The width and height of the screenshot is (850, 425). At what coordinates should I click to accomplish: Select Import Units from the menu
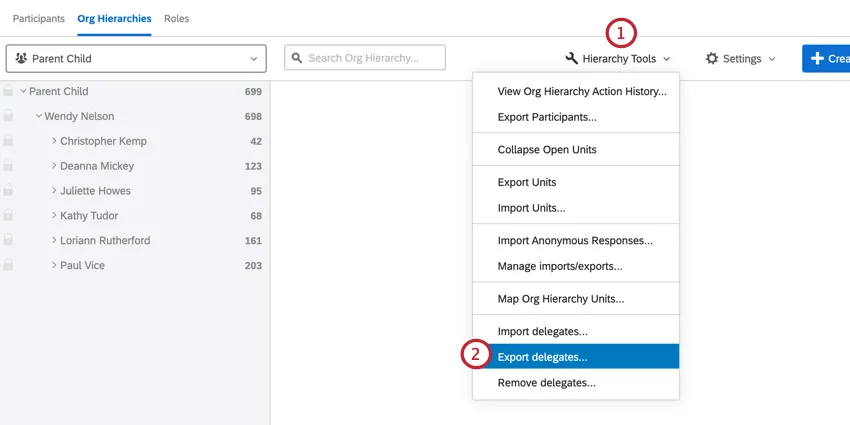click(x=531, y=208)
